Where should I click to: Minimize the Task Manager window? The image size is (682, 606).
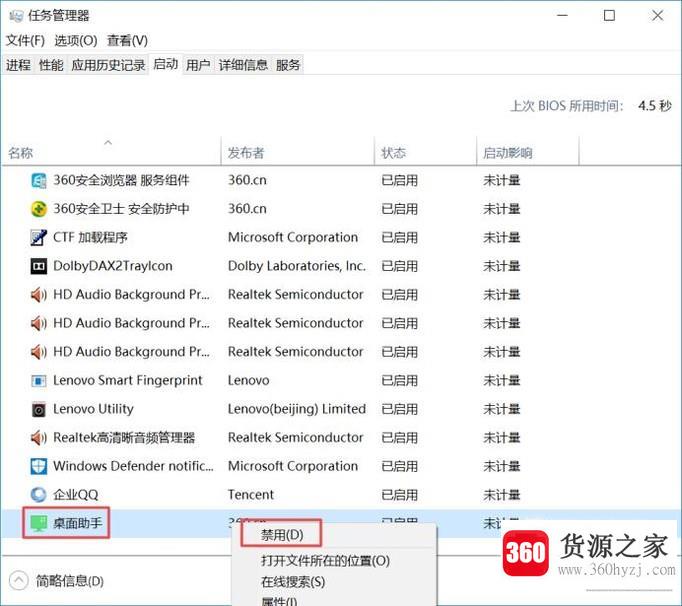(562, 16)
